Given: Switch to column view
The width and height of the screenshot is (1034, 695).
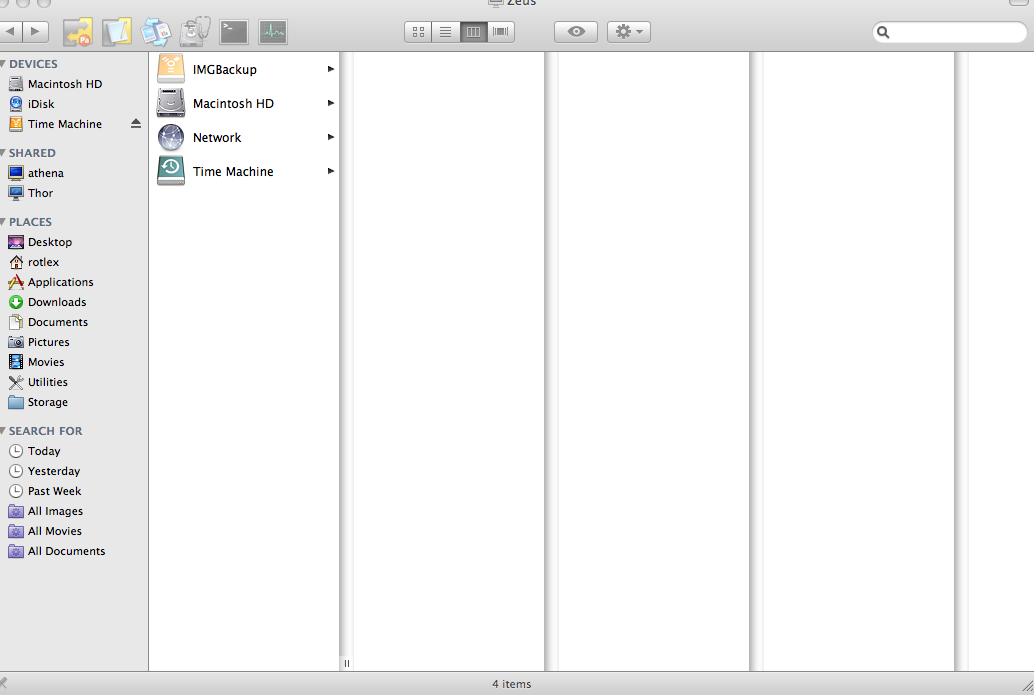Looking at the screenshot, I should (473, 32).
